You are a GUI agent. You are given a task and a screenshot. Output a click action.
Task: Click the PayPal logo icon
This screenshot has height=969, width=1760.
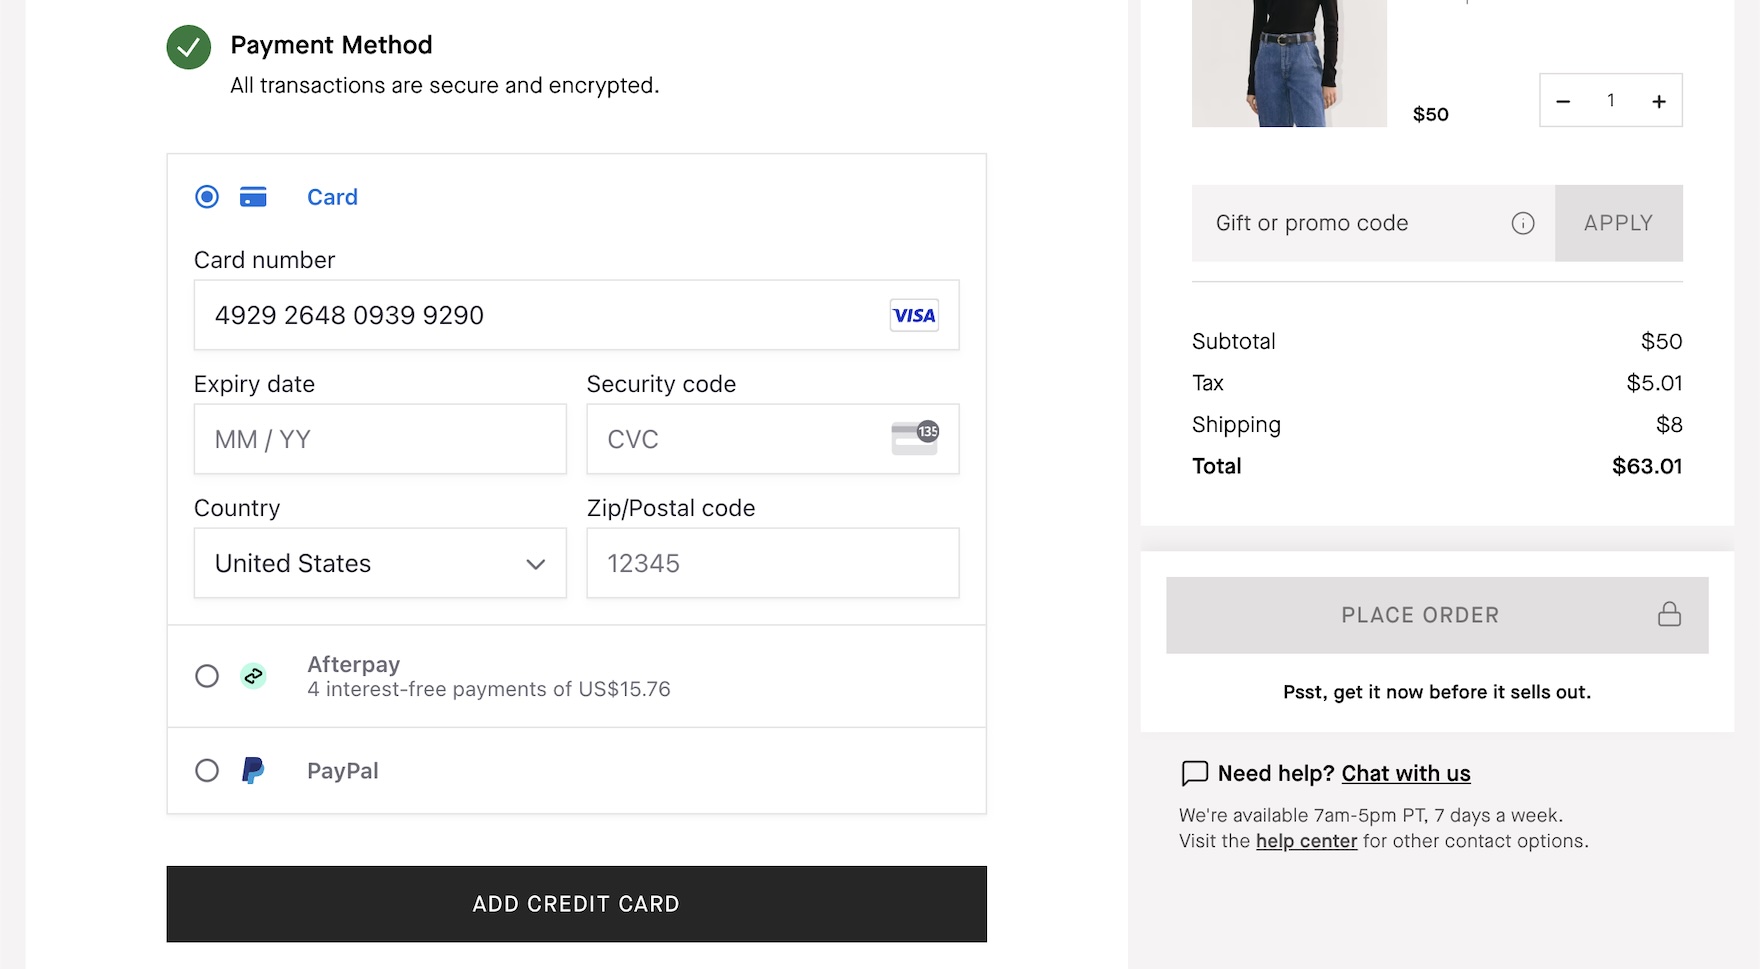click(x=253, y=770)
